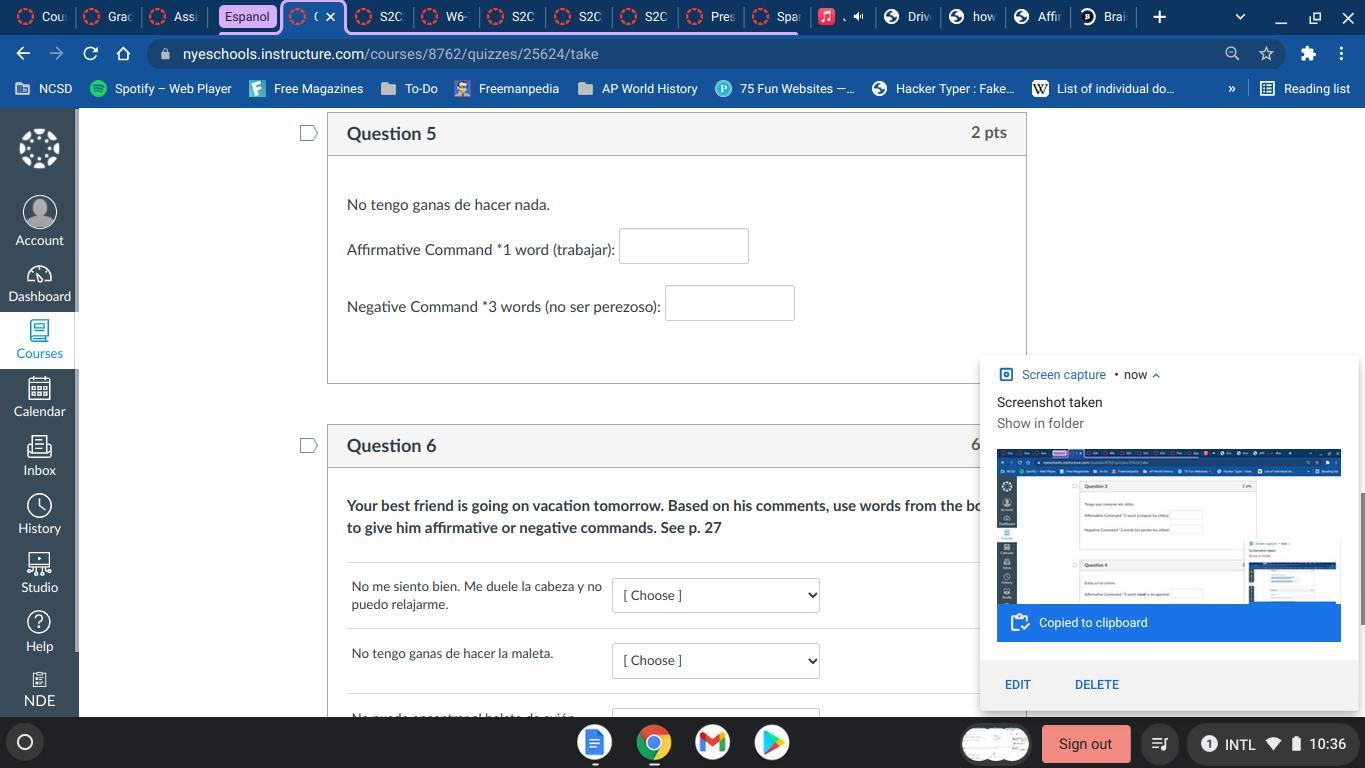The height and width of the screenshot is (768, 1365).
Task: Open the Freemanpedia bookmark
Action: [x=506, y=89]
